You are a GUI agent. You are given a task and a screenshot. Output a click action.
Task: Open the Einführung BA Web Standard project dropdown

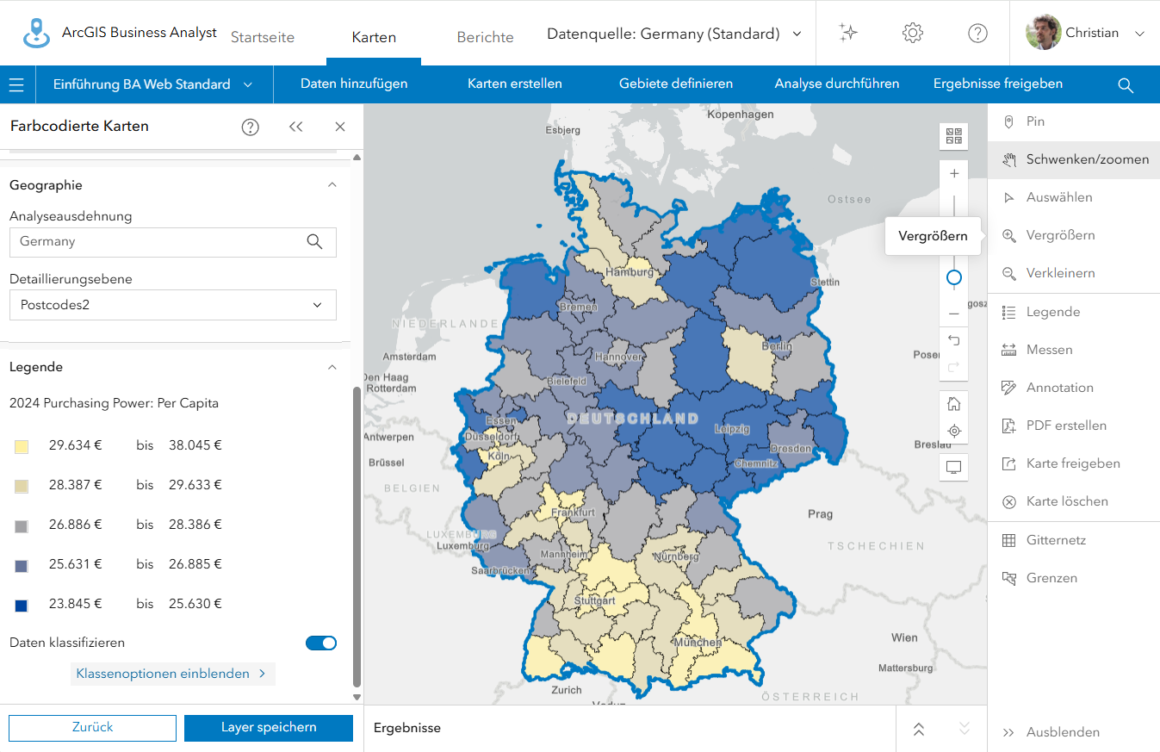tap(152, 85)
